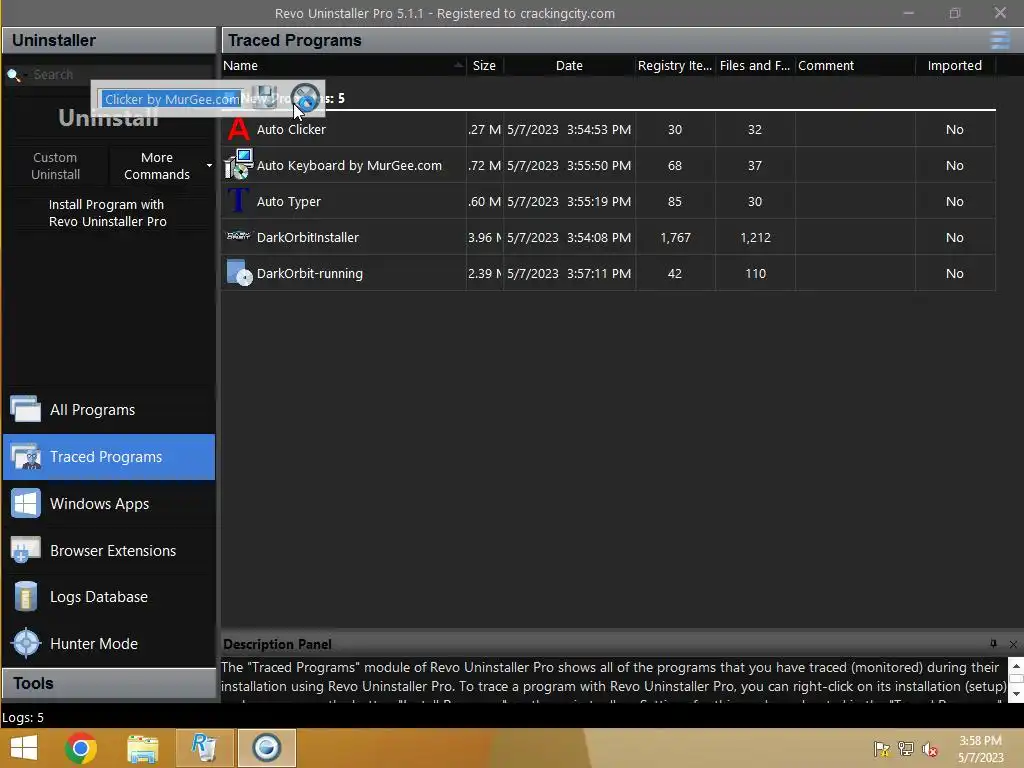This screenshot has width=1024, height=768.
Task: Expand the Tools section header
Action: (x=108, y=683)
